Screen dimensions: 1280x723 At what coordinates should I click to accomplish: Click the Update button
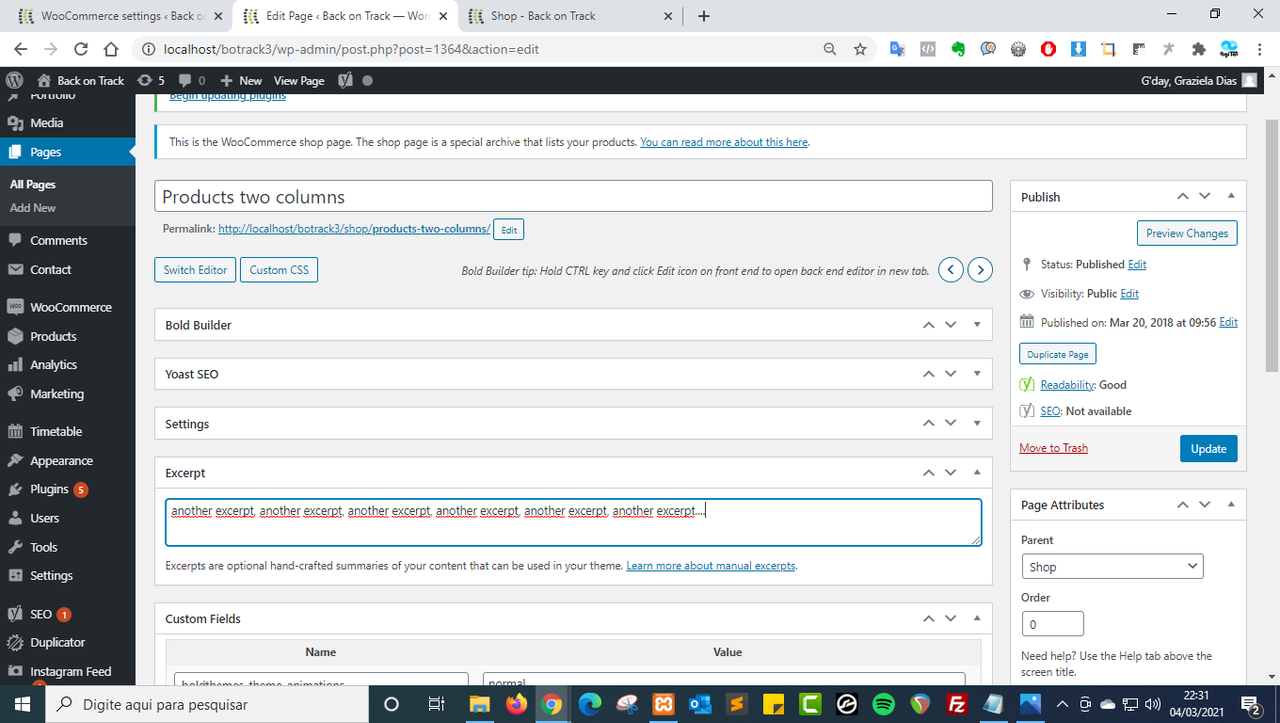(x=1208, y=448)
